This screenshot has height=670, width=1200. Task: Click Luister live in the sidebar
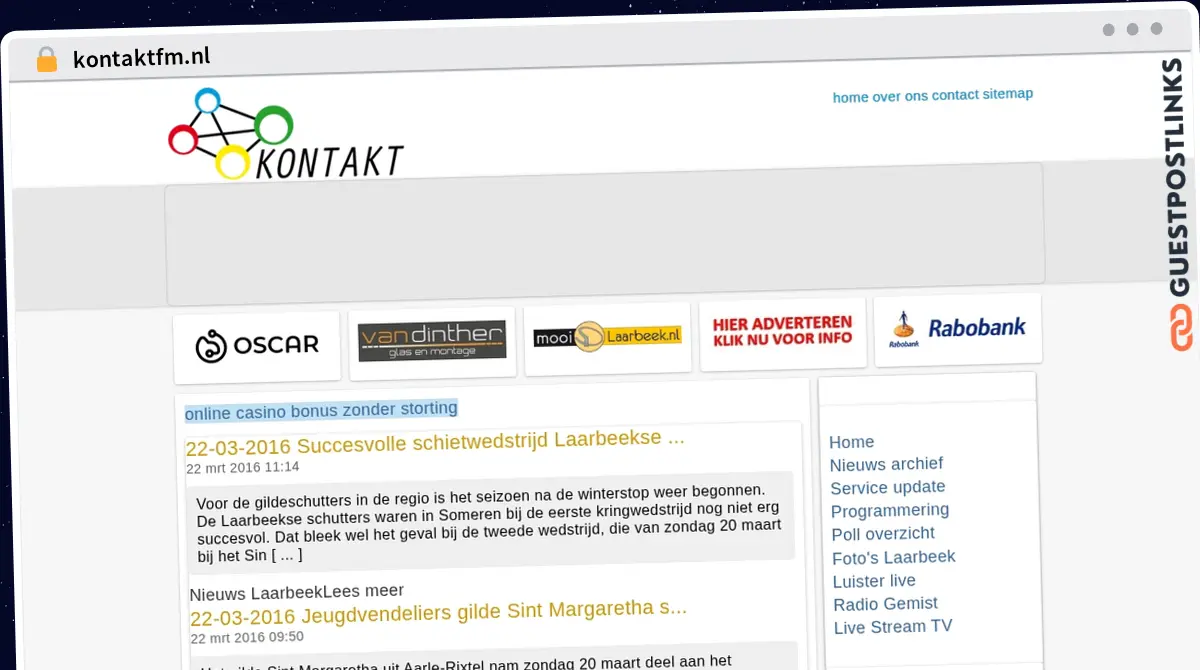(874, 581)
